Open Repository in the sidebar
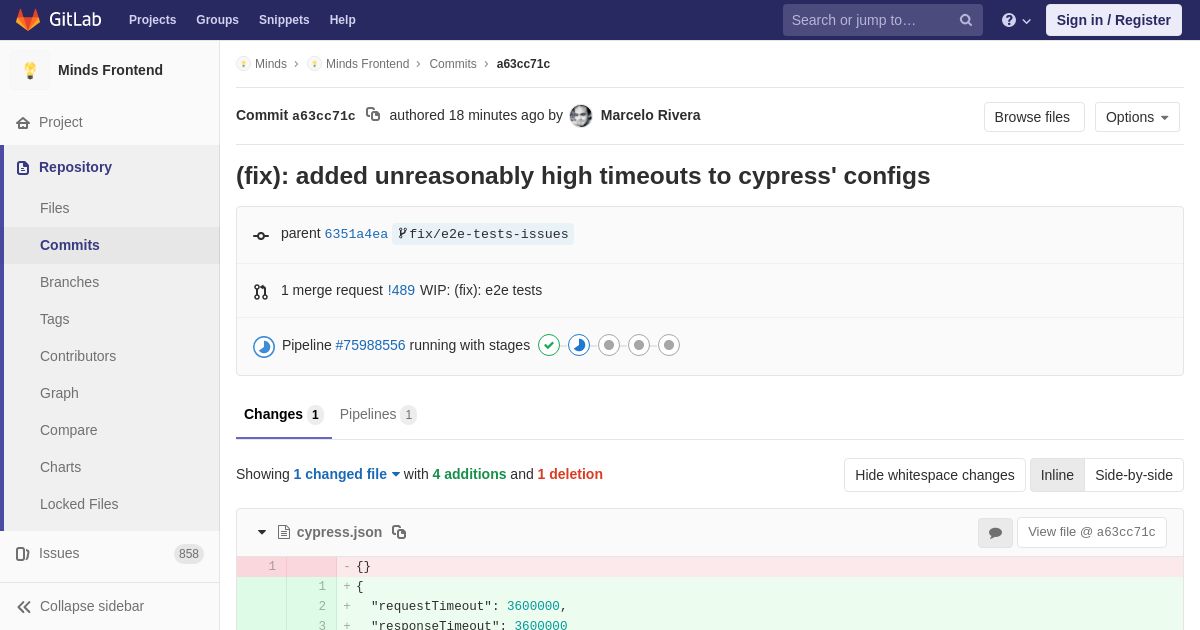Screen dimensions: 1200x630 click(x=110, y=167)
